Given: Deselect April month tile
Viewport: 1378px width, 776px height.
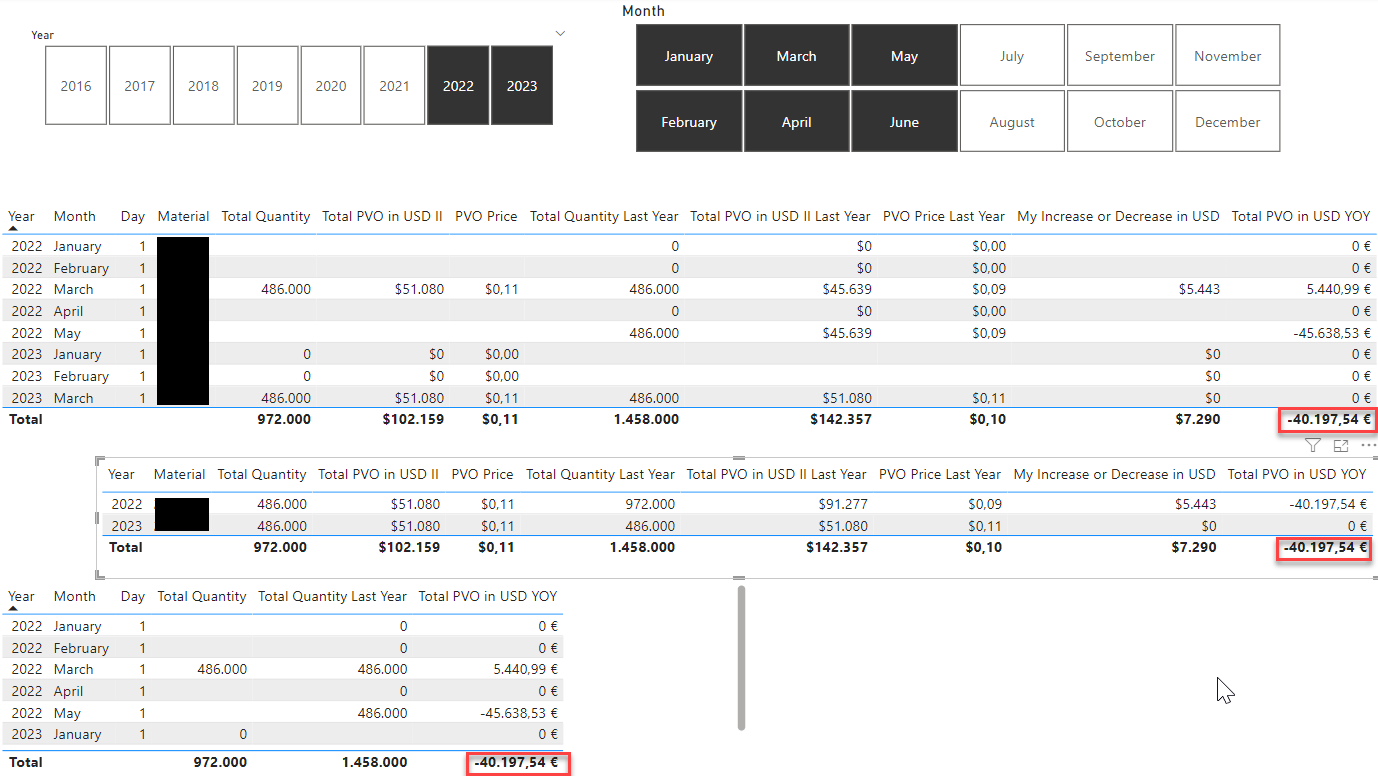Looking at the screenshot, I should click(796, 122).
